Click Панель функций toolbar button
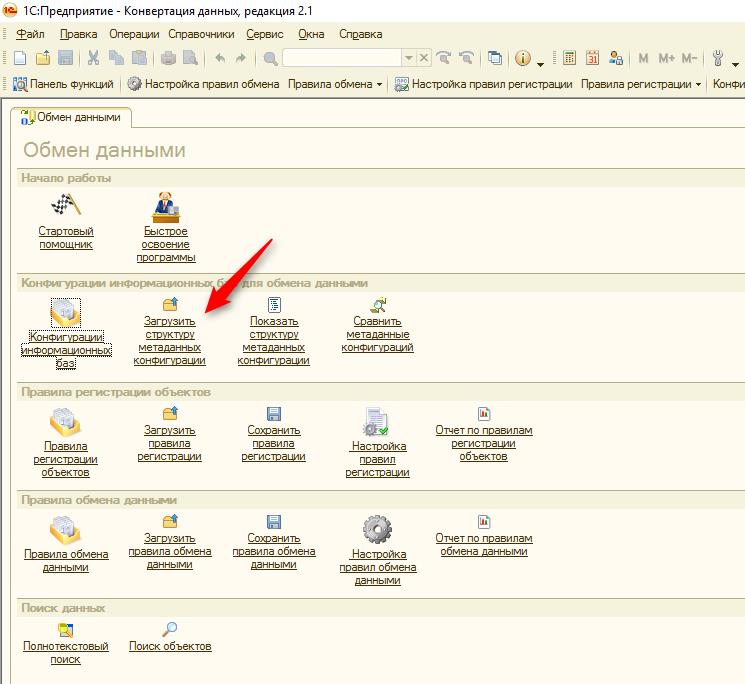Viewport: 745px width, 684px height. [64, 84]
